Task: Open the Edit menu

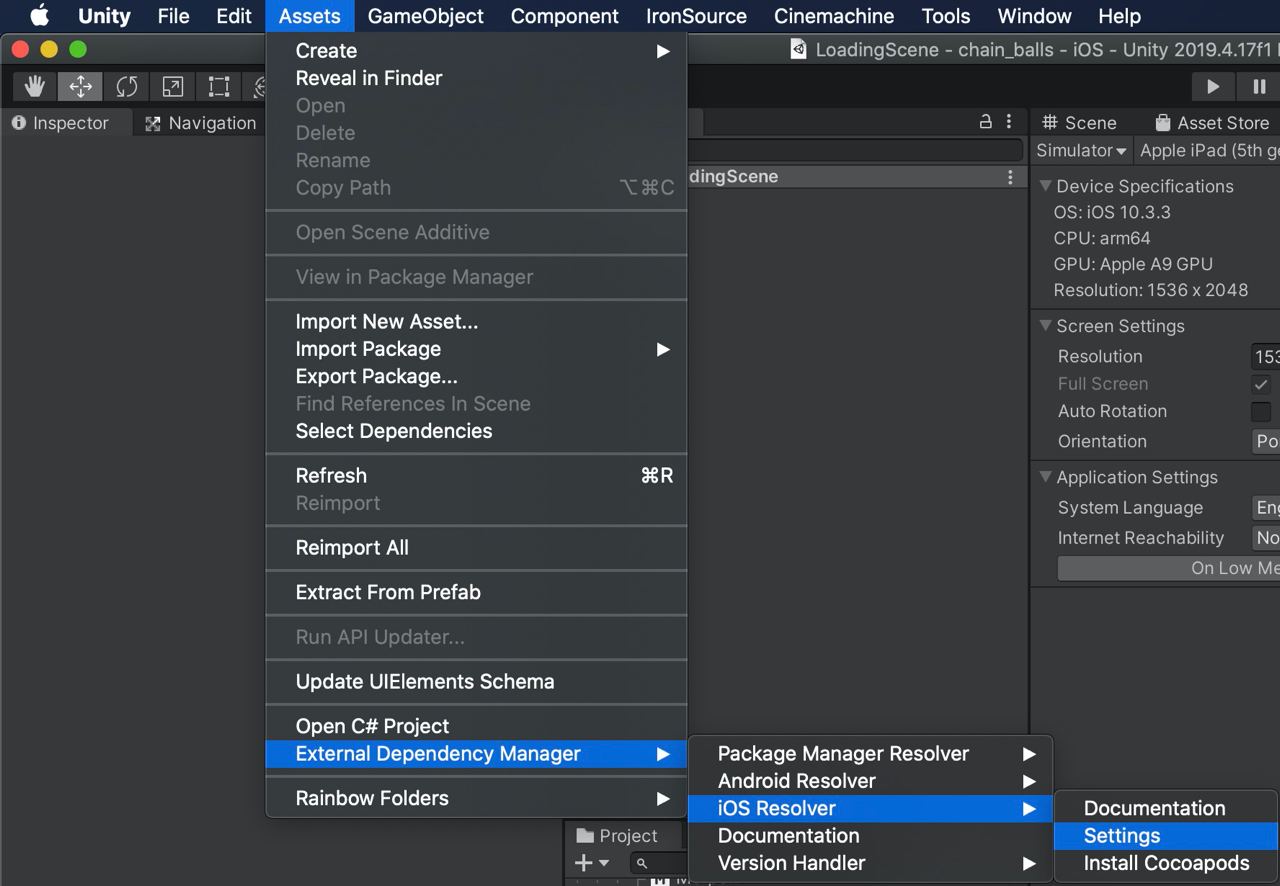Action: pyautogui.click(x=234, y=16)
